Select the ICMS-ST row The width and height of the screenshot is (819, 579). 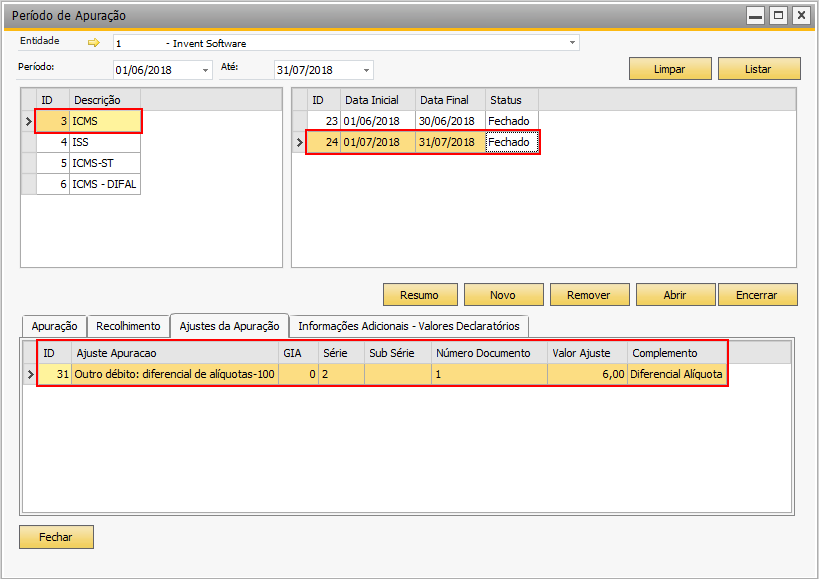tap(88, 163)
